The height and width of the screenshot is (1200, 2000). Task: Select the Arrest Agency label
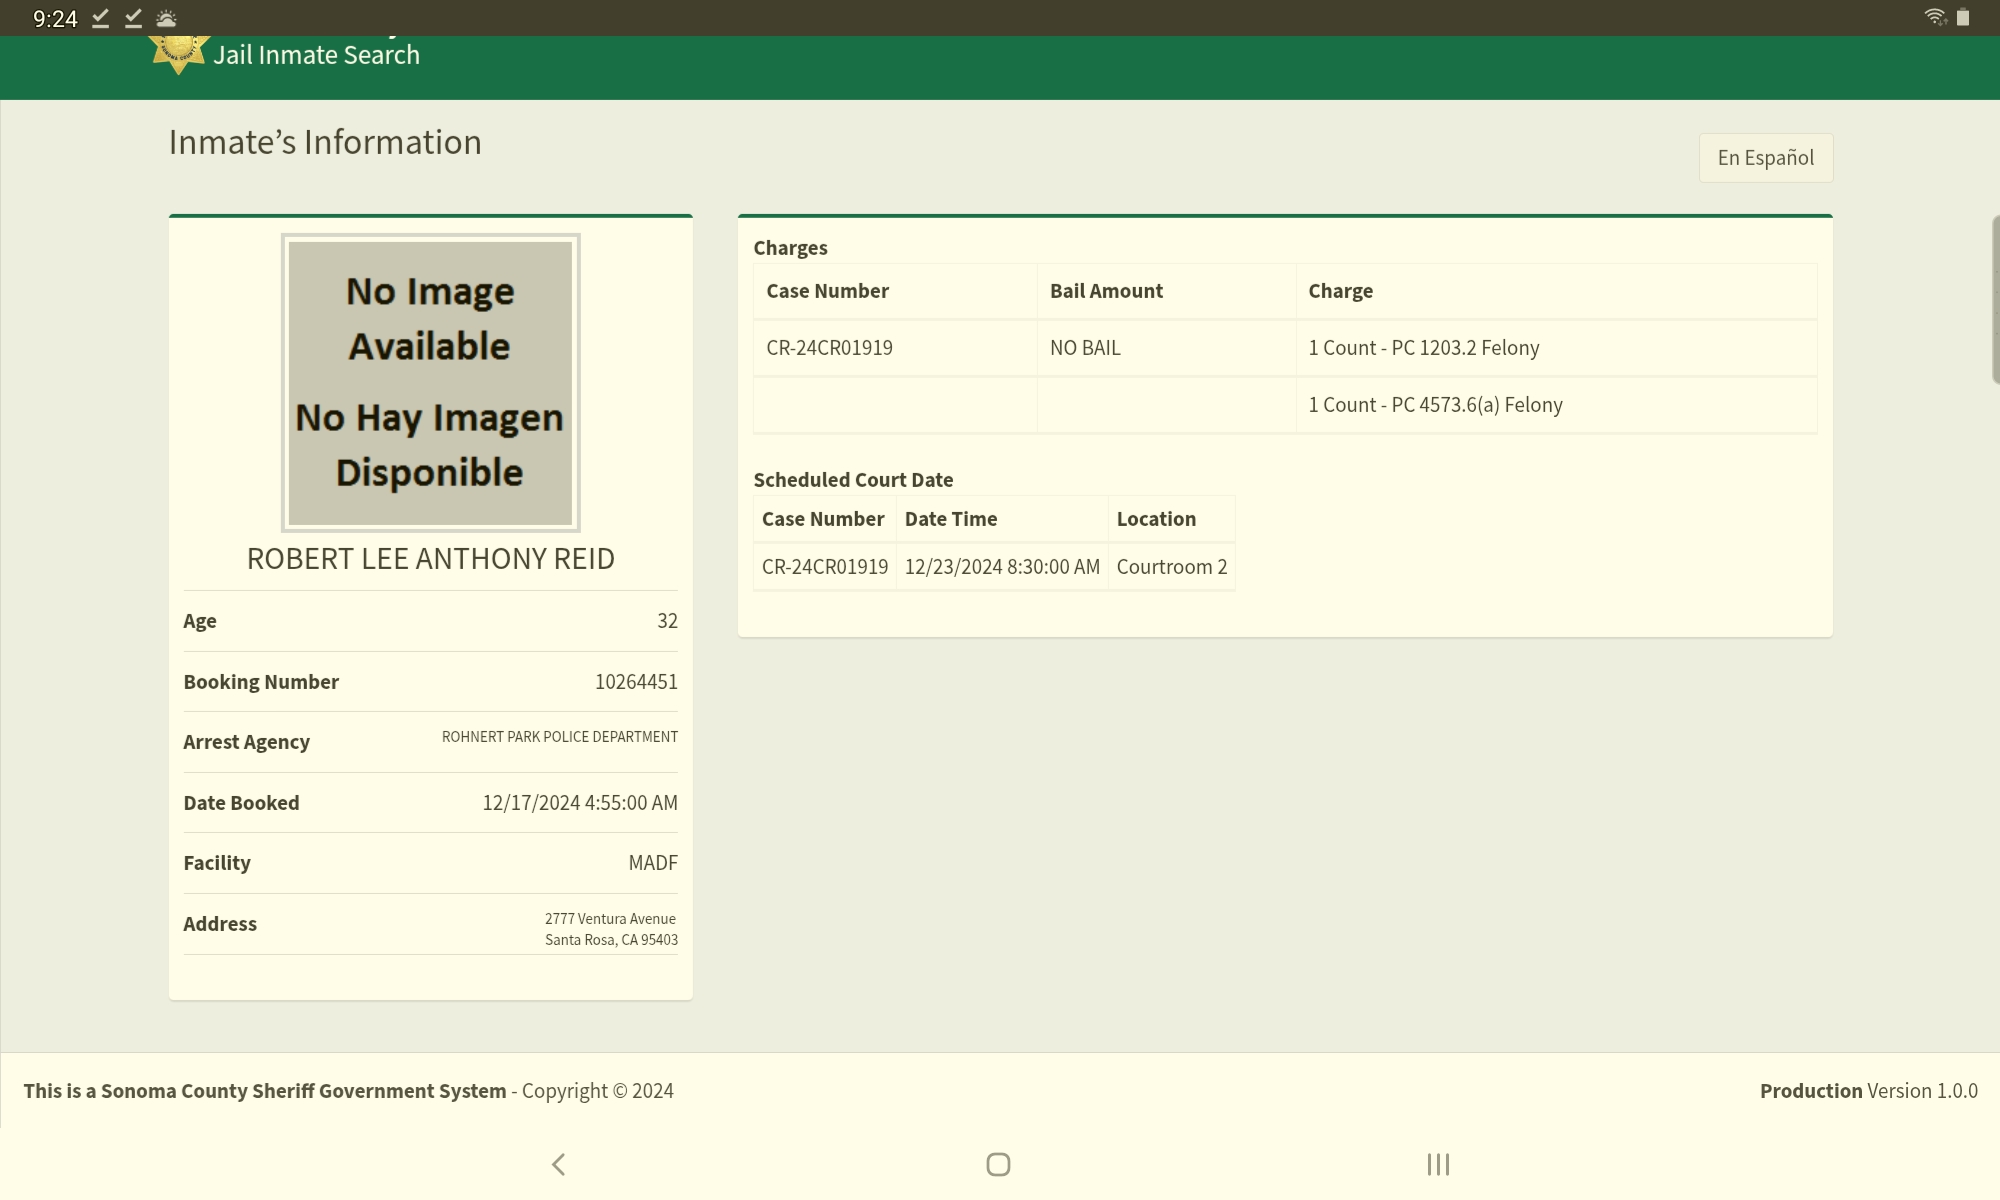(x=246, y=742)
